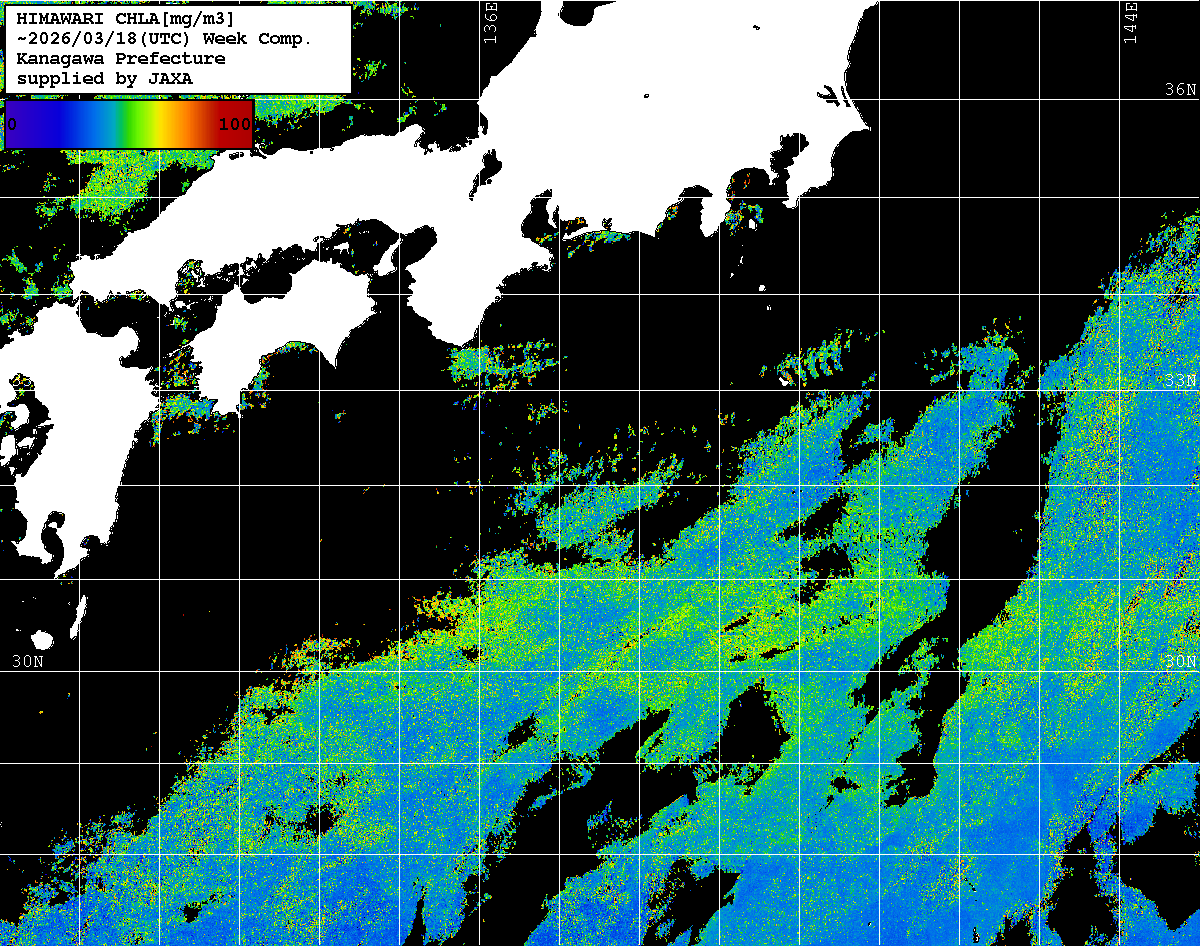The image size is (1200, 946).
Task: Click the supplied by JAXA credit text
Action: 105,78
